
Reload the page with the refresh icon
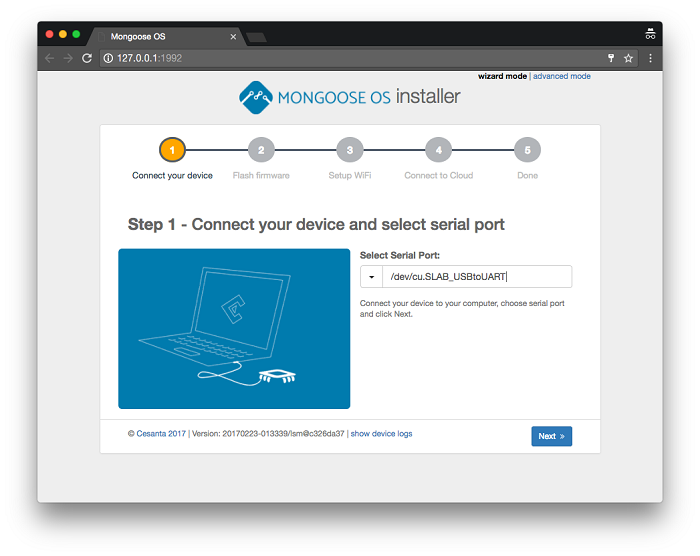click(x=87, y=58)
